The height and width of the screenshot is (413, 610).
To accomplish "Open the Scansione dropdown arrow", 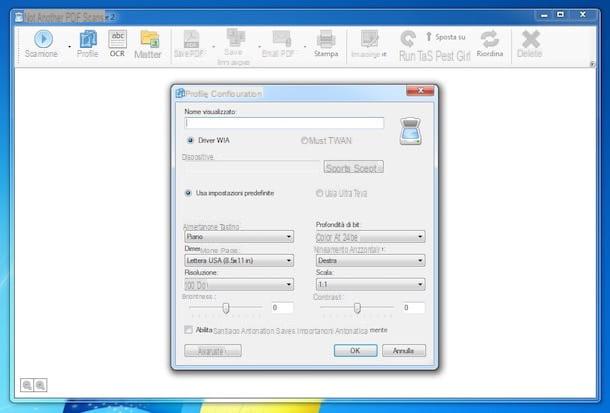I will click(70, 47).
